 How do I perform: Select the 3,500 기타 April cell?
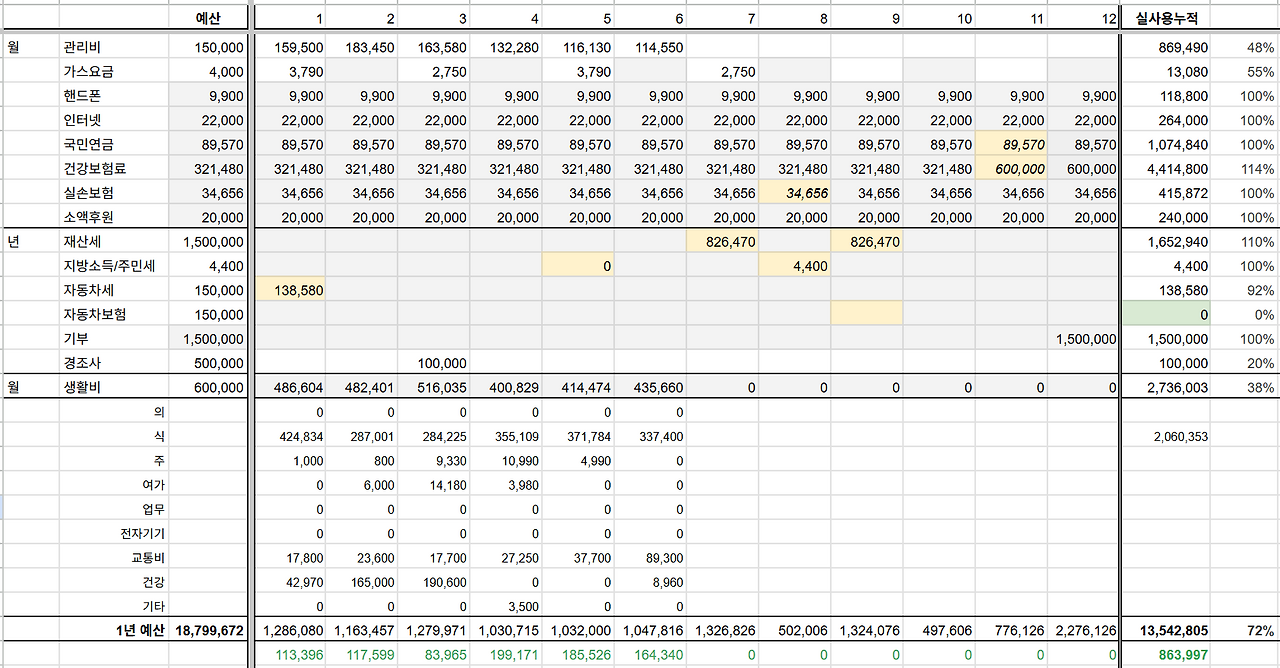pyautogui.click(x=506, y=606)
